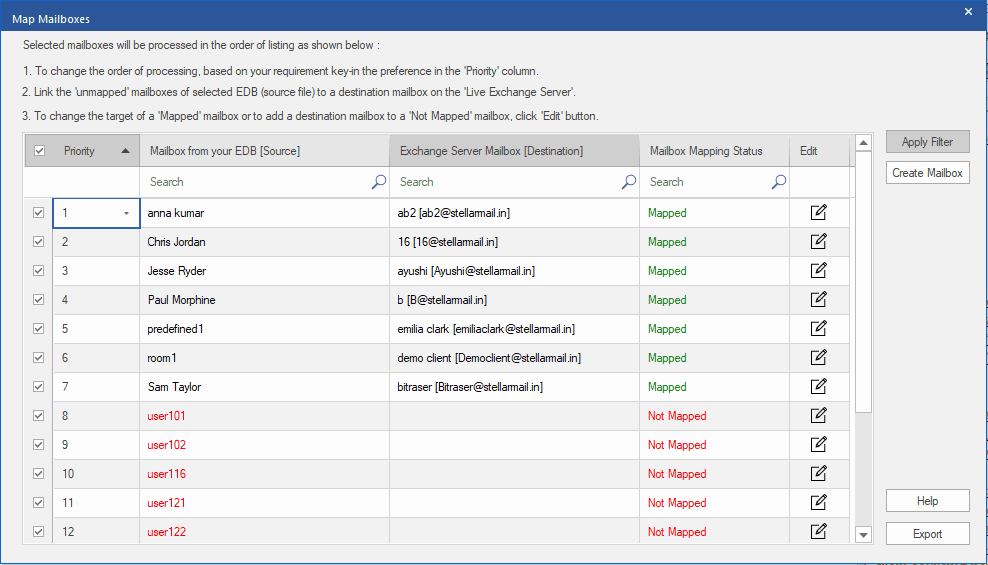Edit mapping for Sam Taylor mailbox
Viewport: 988px width, 565px height.
pos(818,386)
